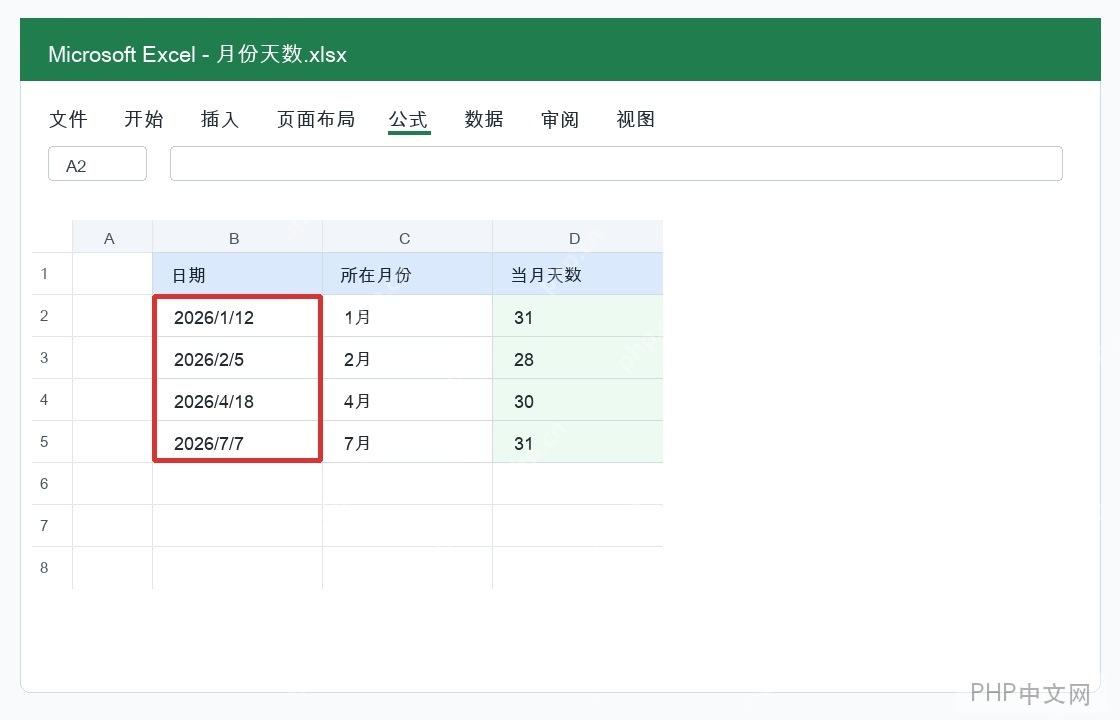
Task: Select row 2 header
Action: click(x=51, y=316)
